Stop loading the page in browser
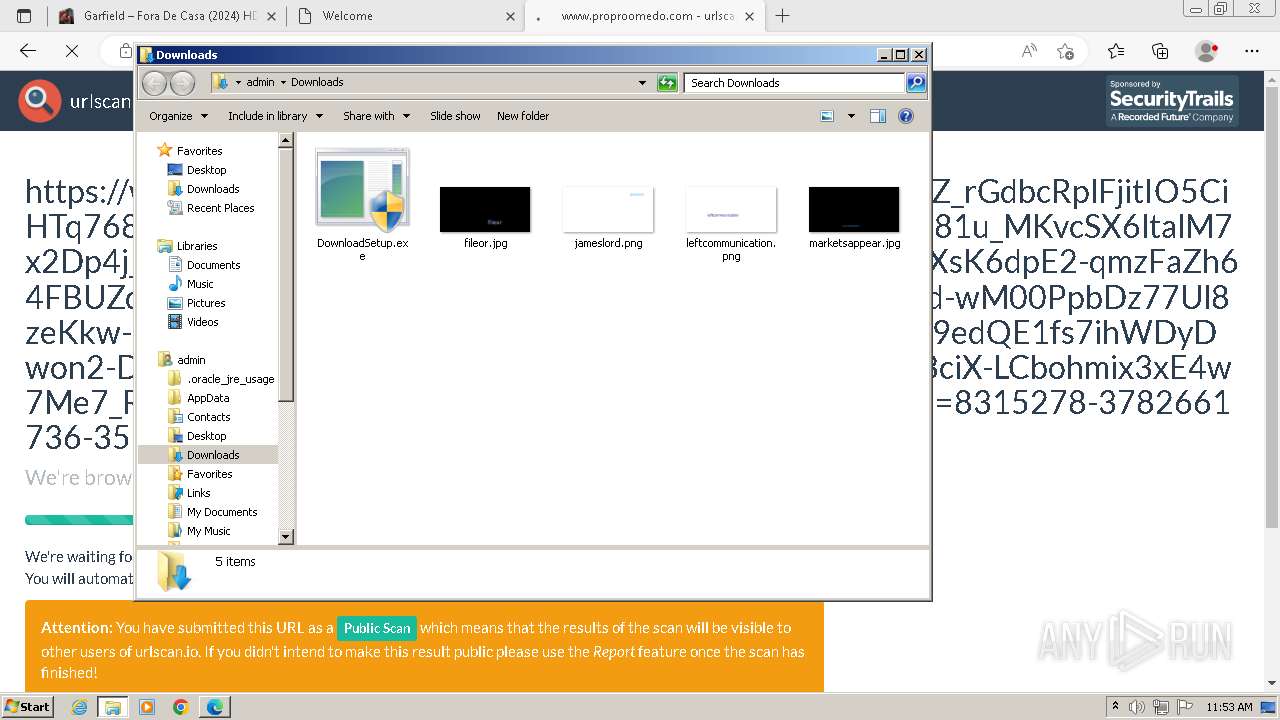This screenshot has height=720, width=1280. 72,51
